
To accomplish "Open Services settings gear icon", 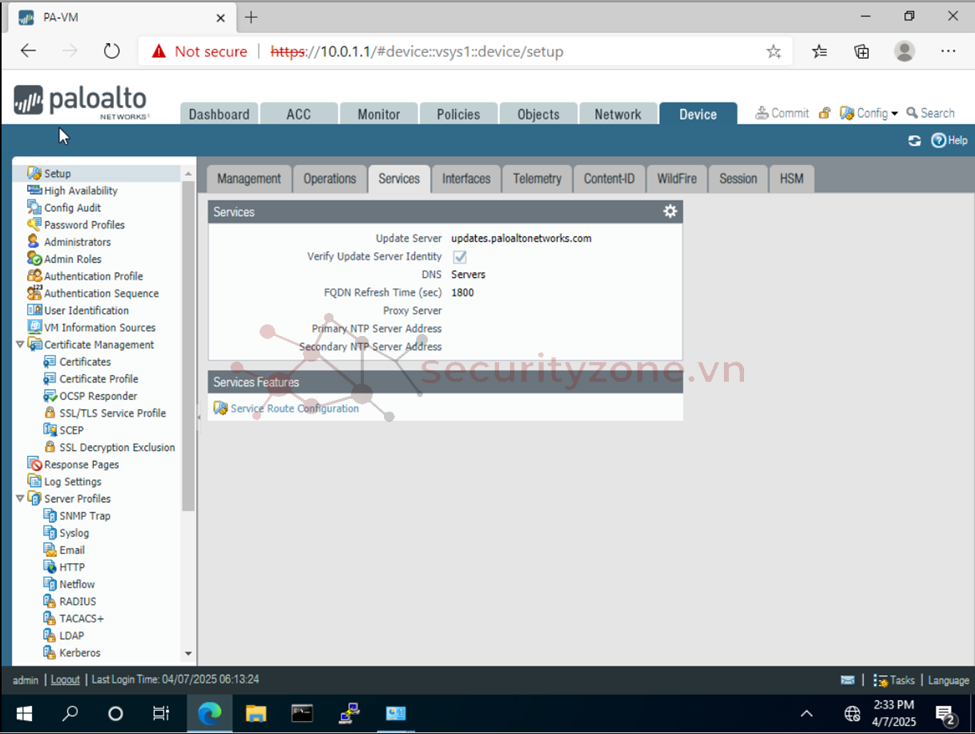I will click(x=670, y=211).
